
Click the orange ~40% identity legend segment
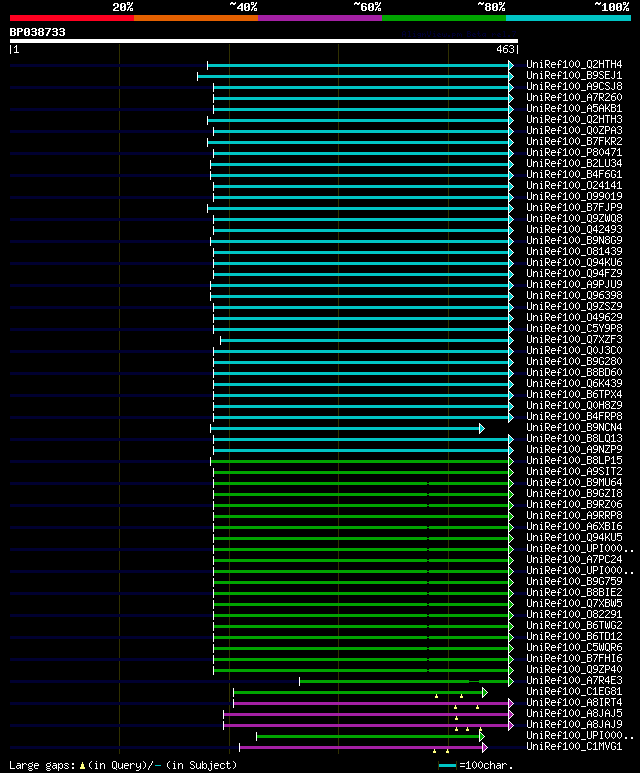196,18
